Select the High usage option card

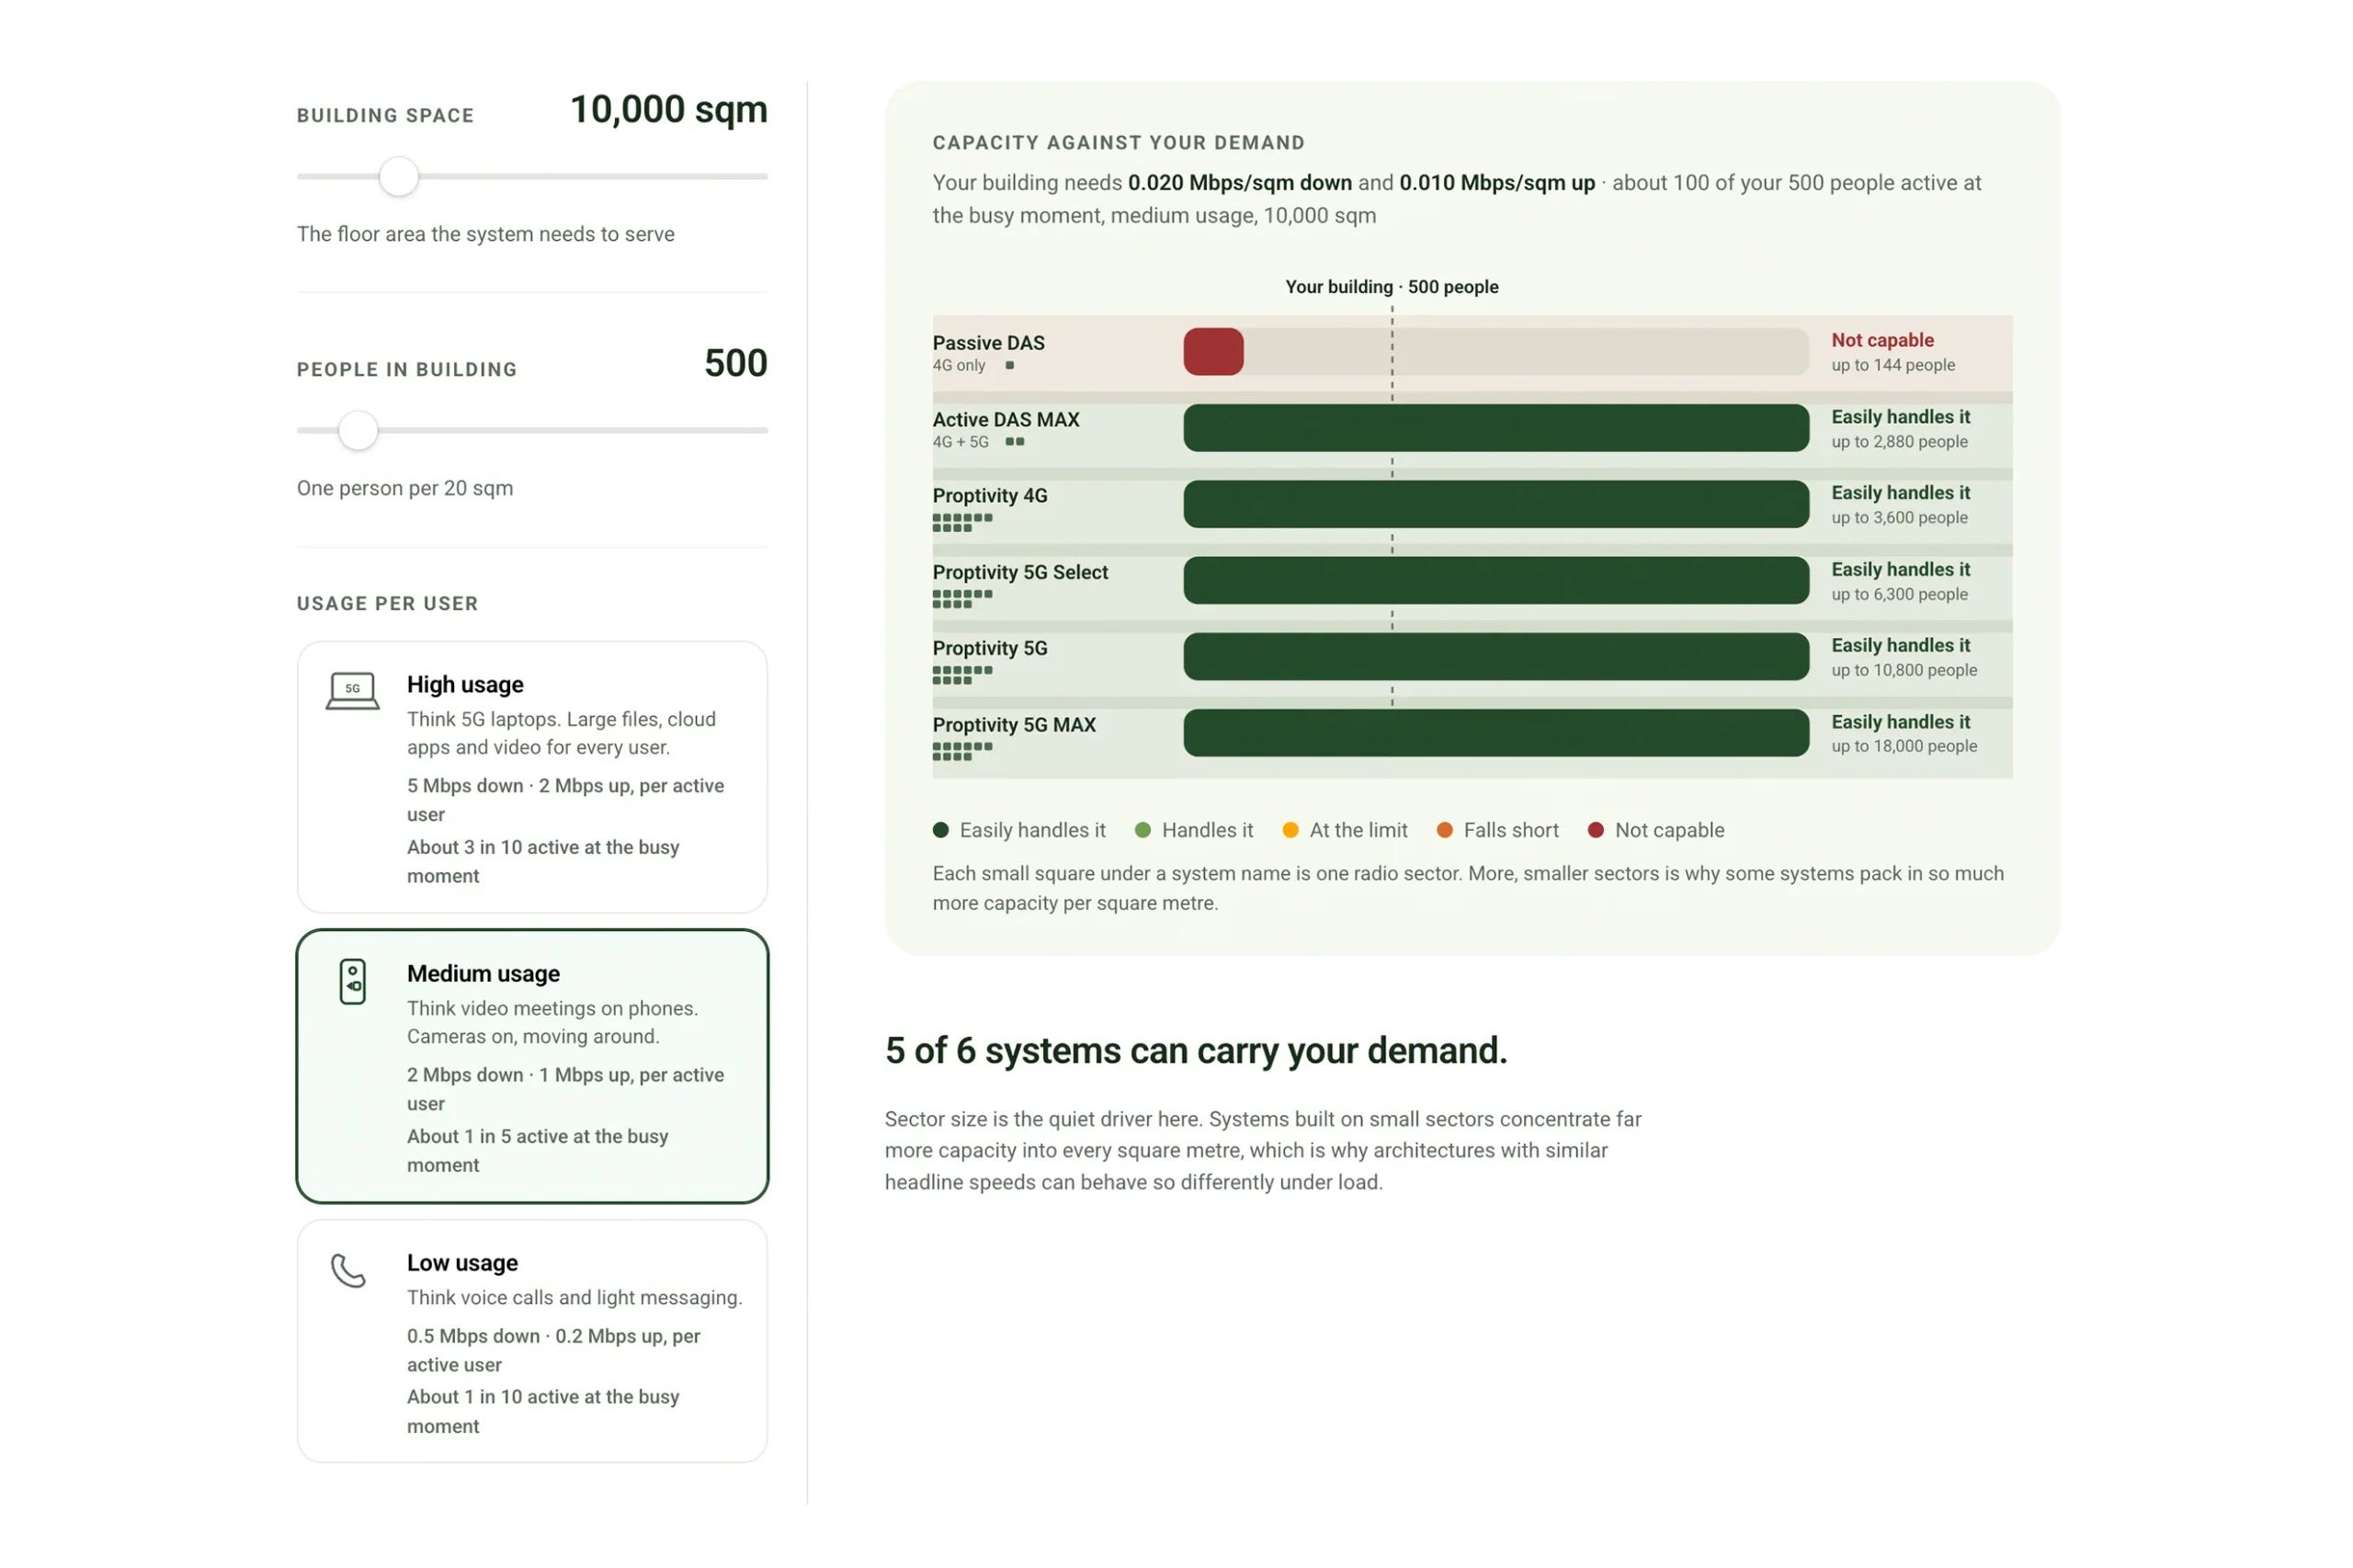pos(532,777)
